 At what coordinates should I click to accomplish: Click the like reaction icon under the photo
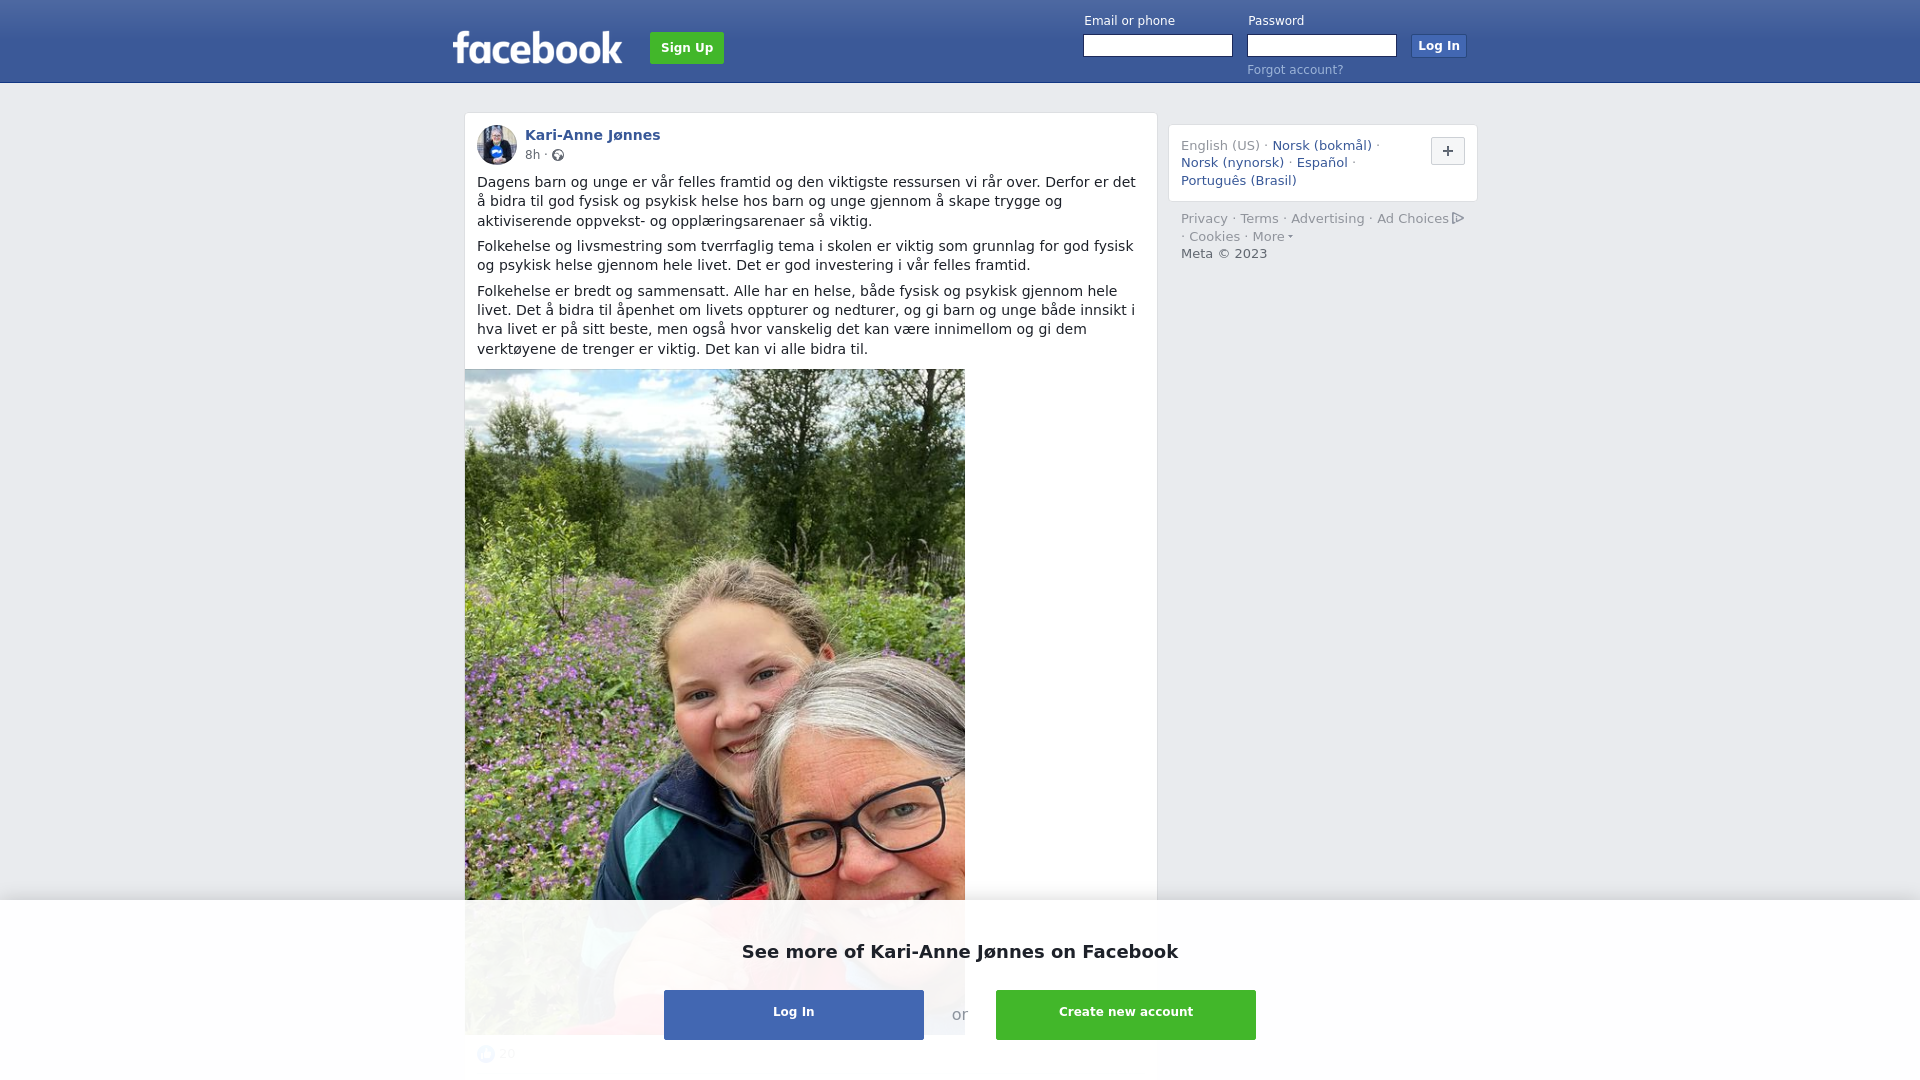(486, 1054)
